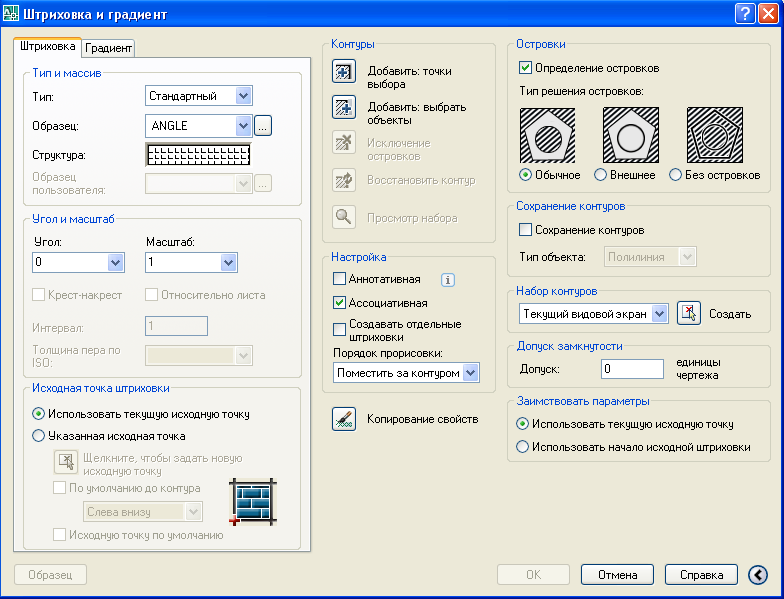Select 'Использовать текущую исходную точку' in Исходная точка штриховки

(x=38, y=414)
